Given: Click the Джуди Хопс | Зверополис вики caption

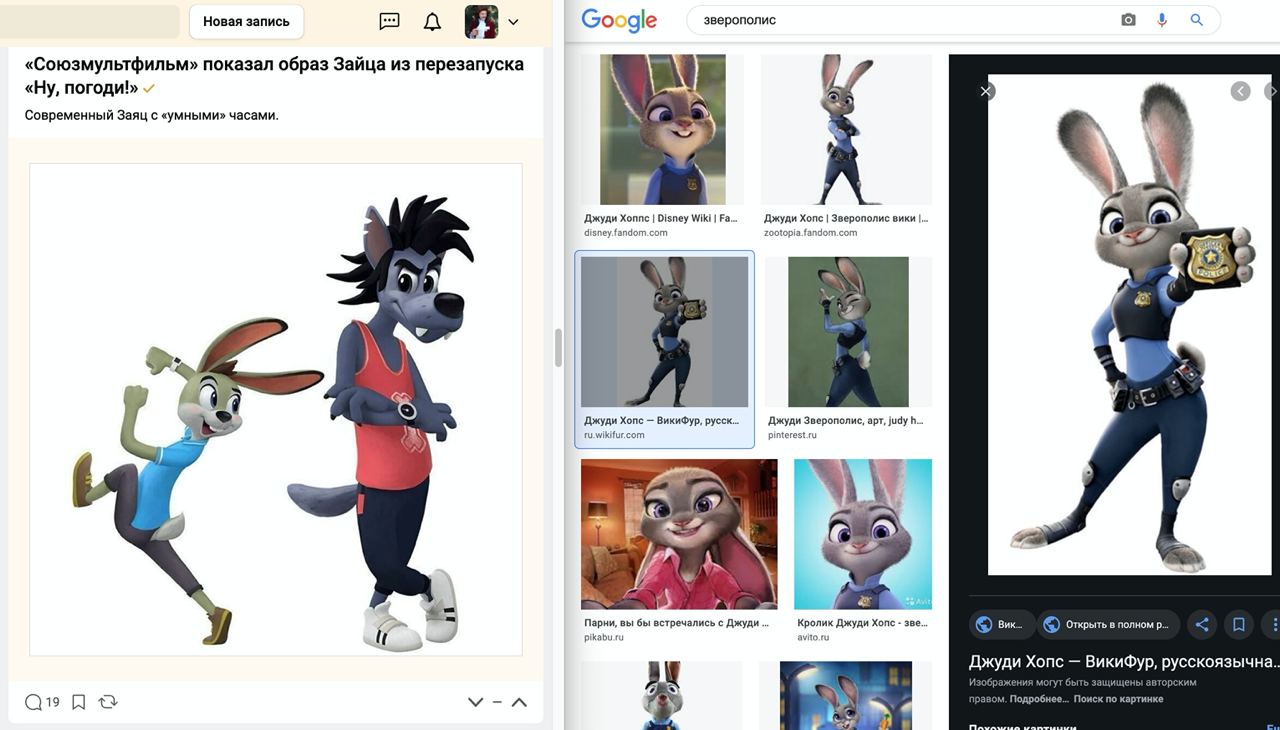Looking at the screenshot, I should click(x=846, y=218).
